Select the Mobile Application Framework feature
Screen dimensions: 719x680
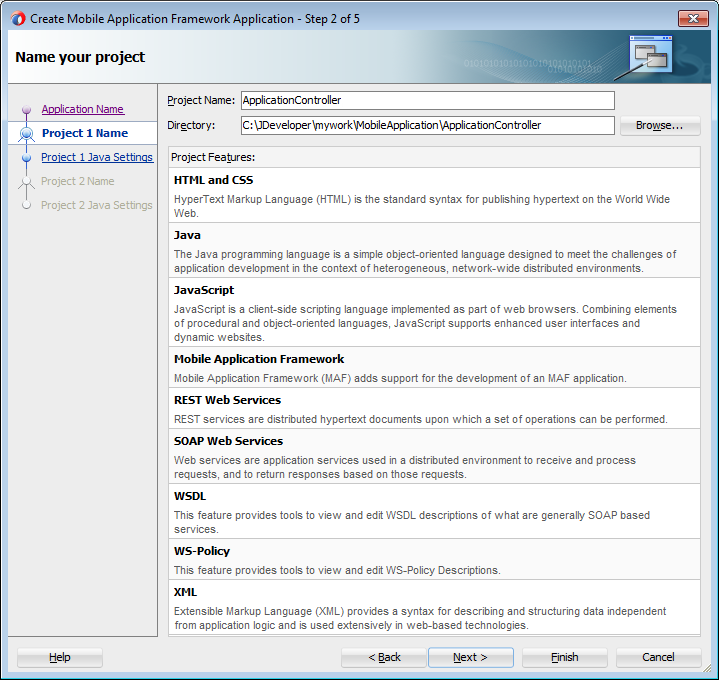(434, 367)
